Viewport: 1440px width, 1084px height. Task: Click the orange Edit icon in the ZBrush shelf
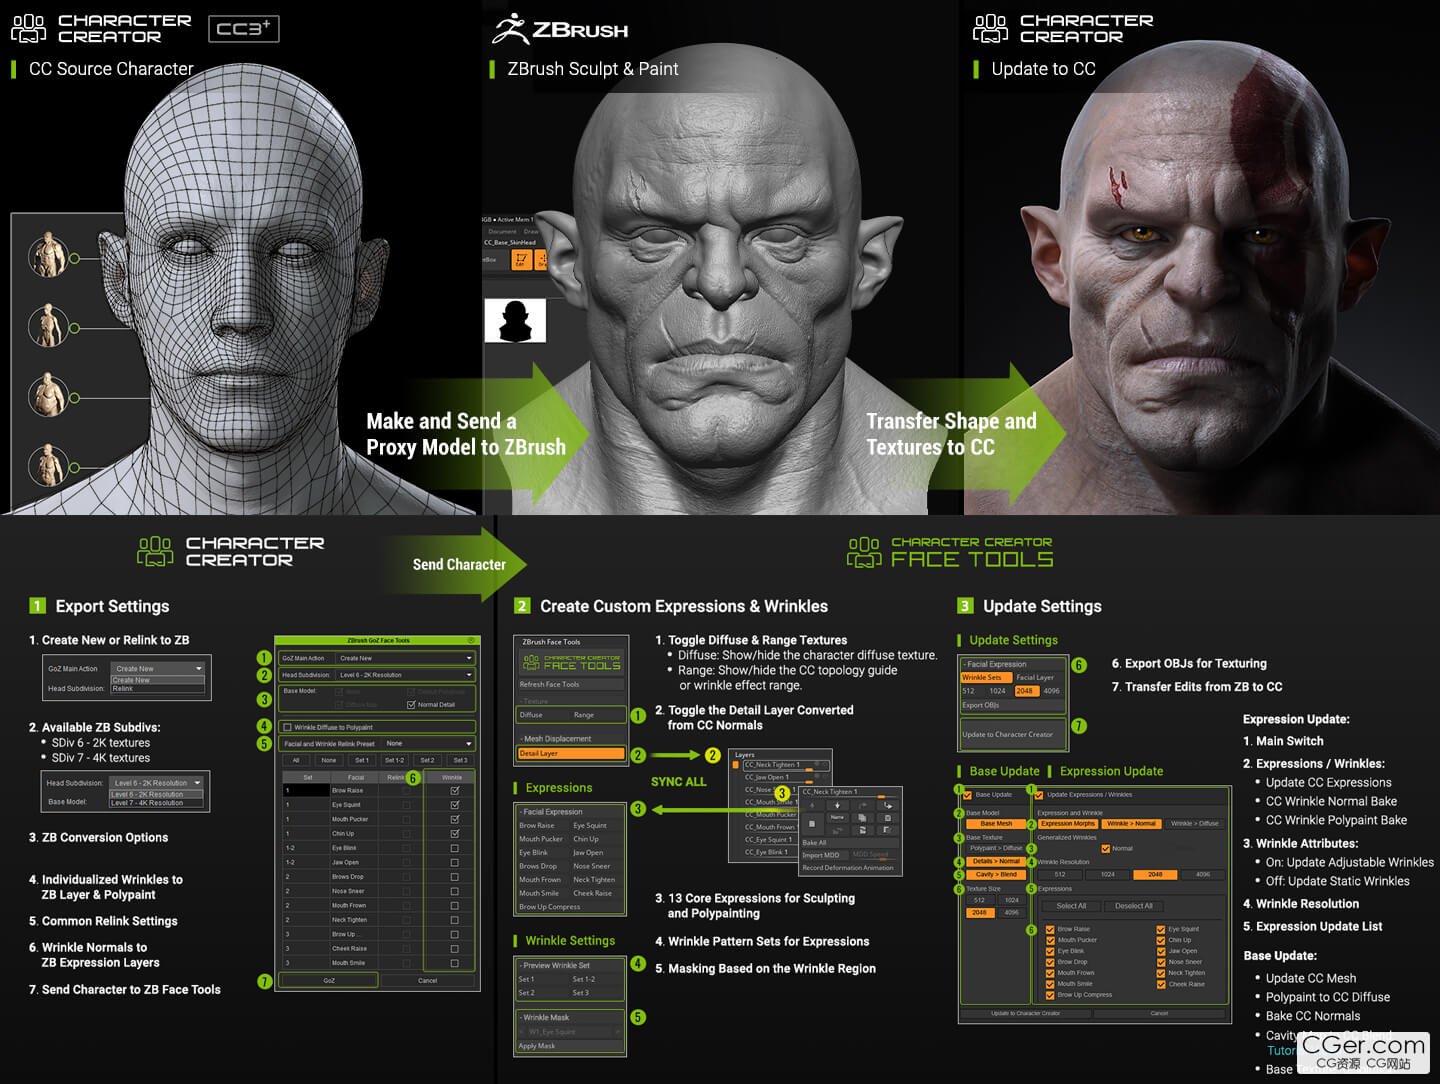tap(522, 260)
